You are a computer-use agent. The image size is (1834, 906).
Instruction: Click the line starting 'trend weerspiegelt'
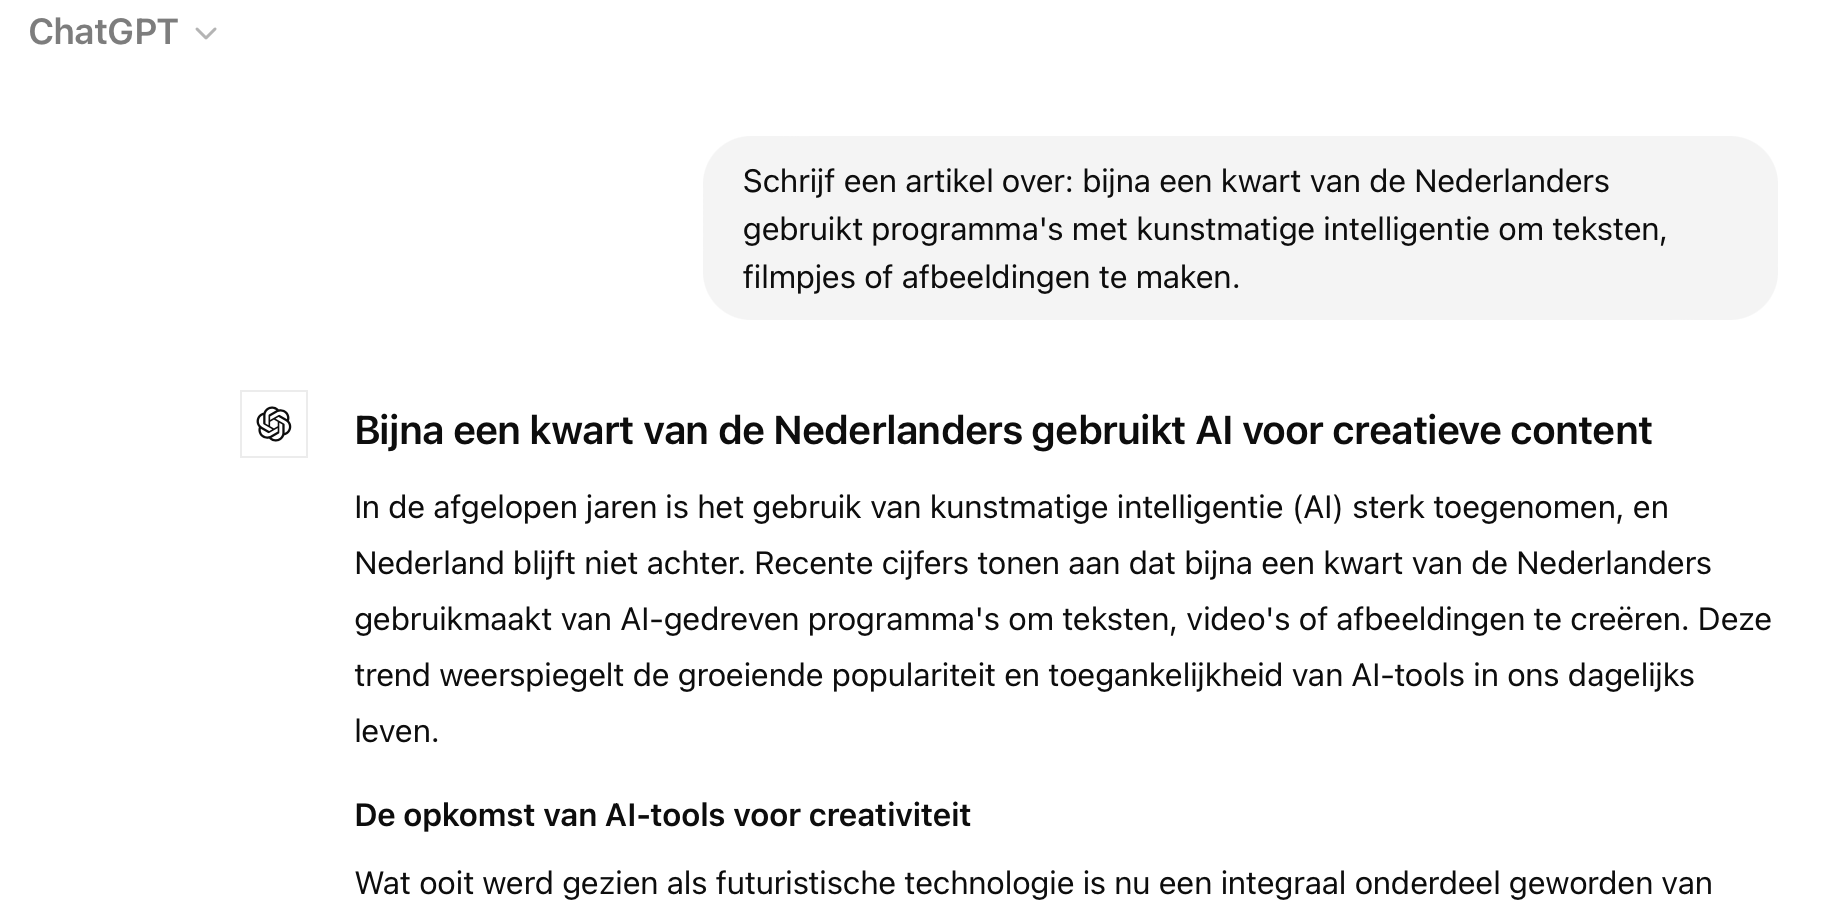[1024, 676]
